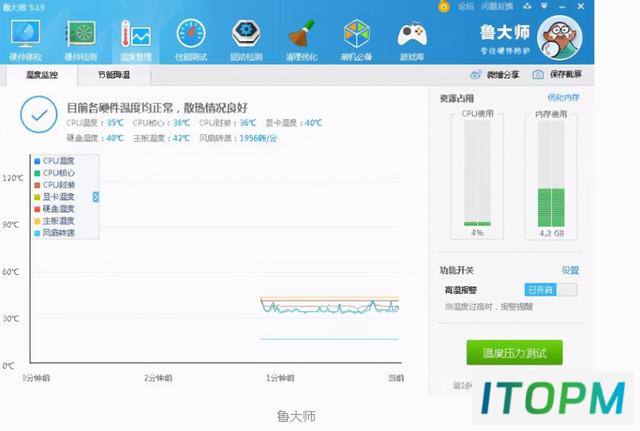Select 温度管理 thermometer icon
Screen dimensions: 640x431
point(136,33)
